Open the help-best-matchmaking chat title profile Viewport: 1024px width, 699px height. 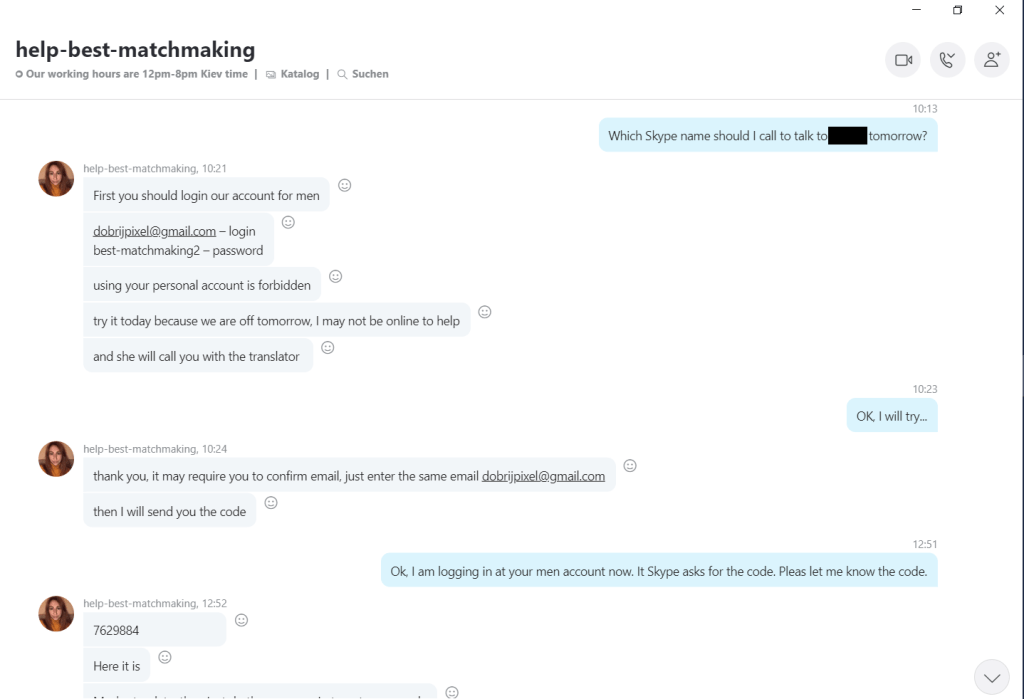point(135,49)
